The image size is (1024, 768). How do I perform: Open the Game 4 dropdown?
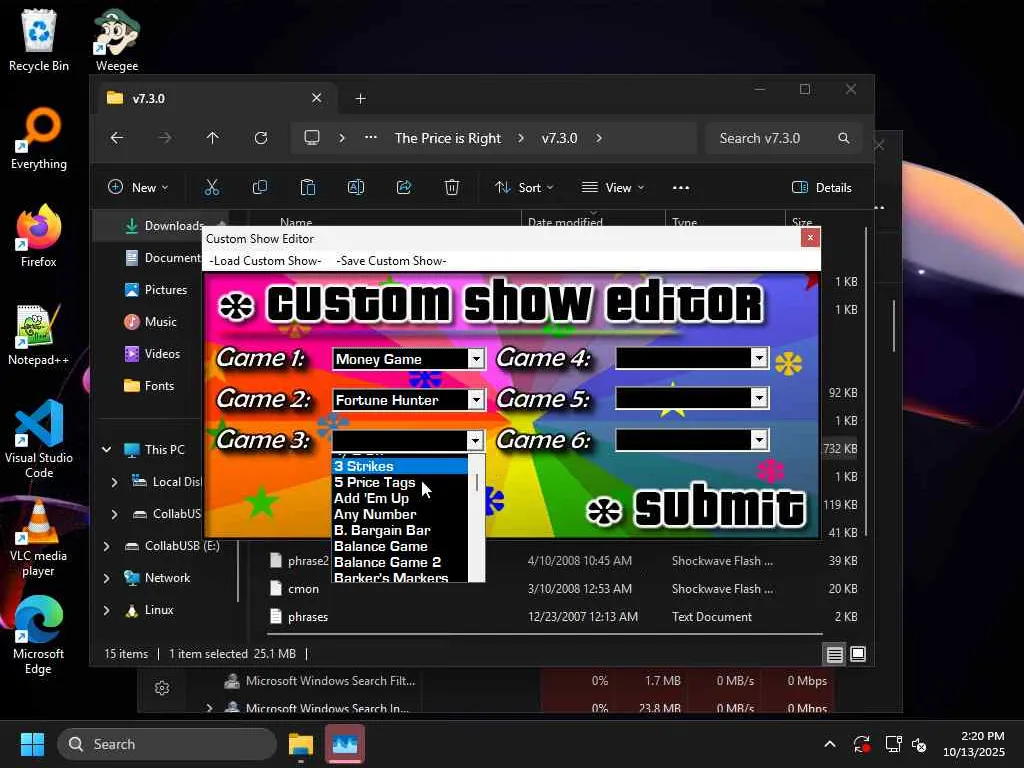coord(759,357)
